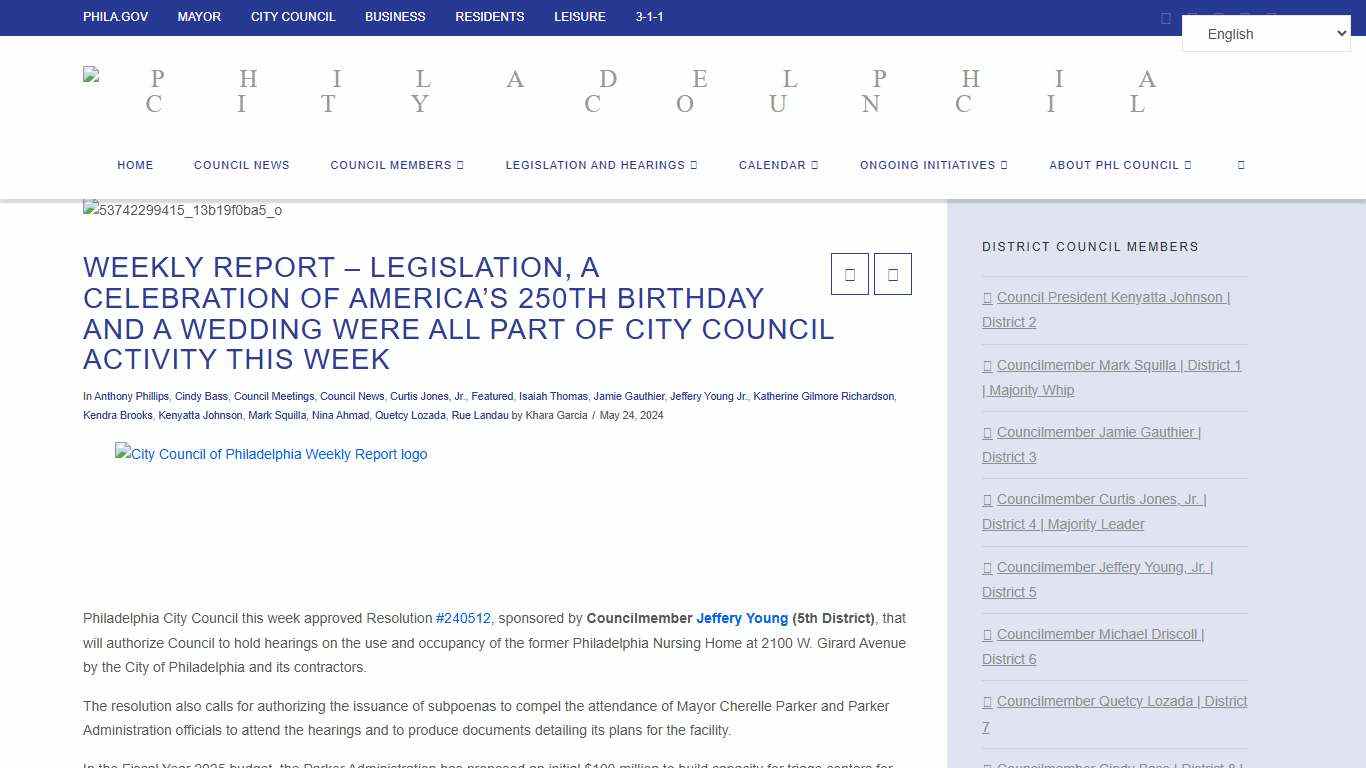Click the Jeffery Young hyperlink in the article

point(742,618)
